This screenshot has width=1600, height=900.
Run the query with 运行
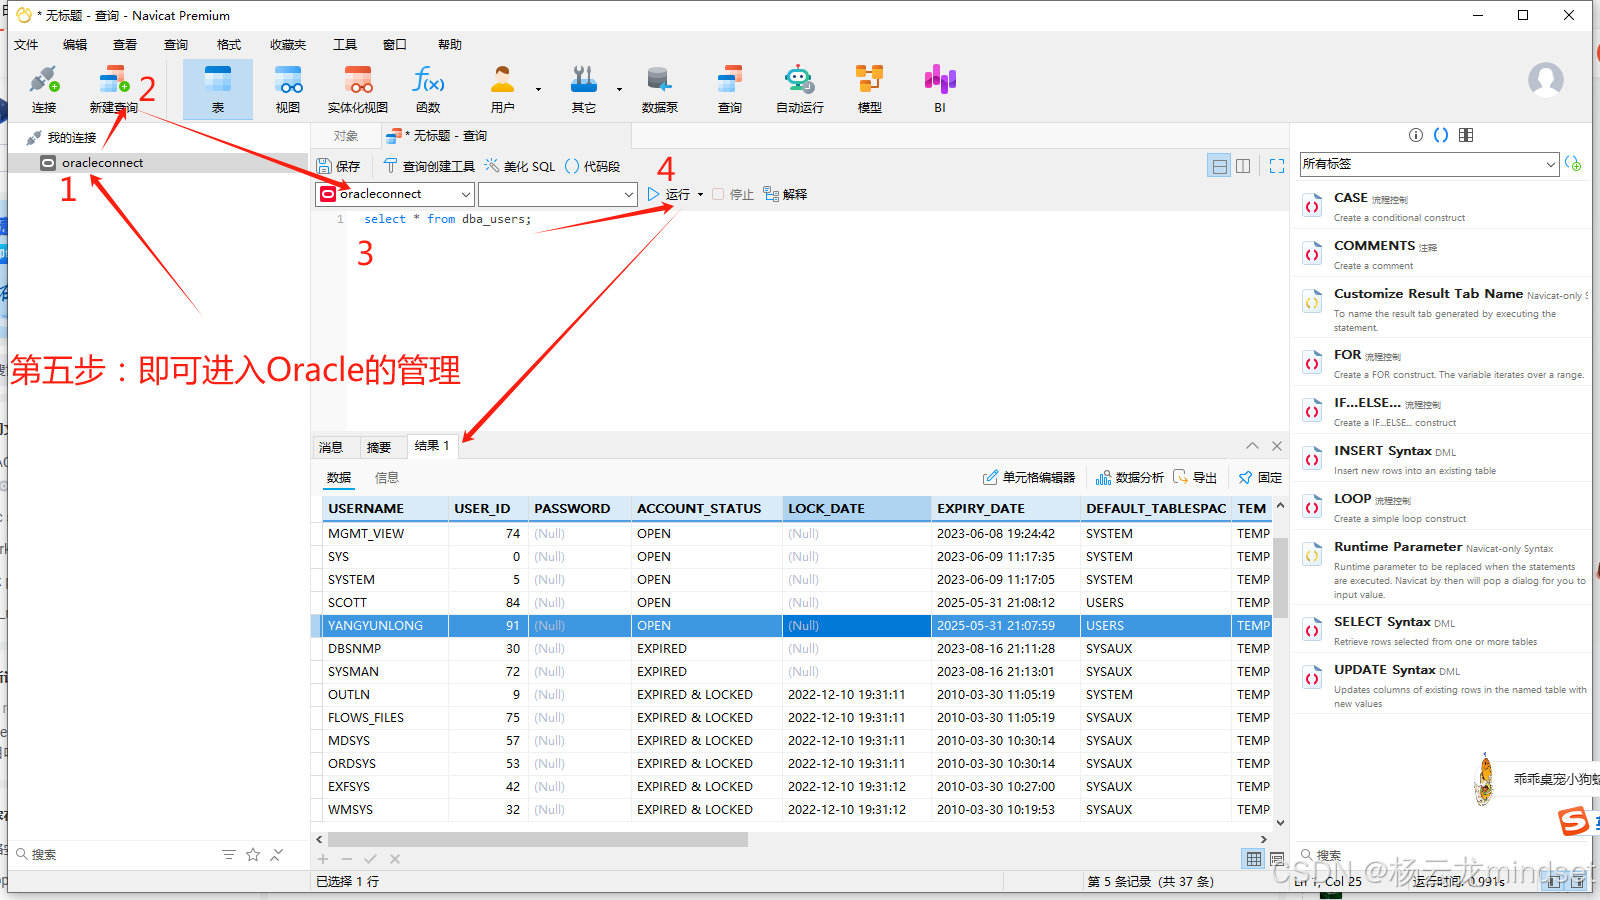[668, 194]
